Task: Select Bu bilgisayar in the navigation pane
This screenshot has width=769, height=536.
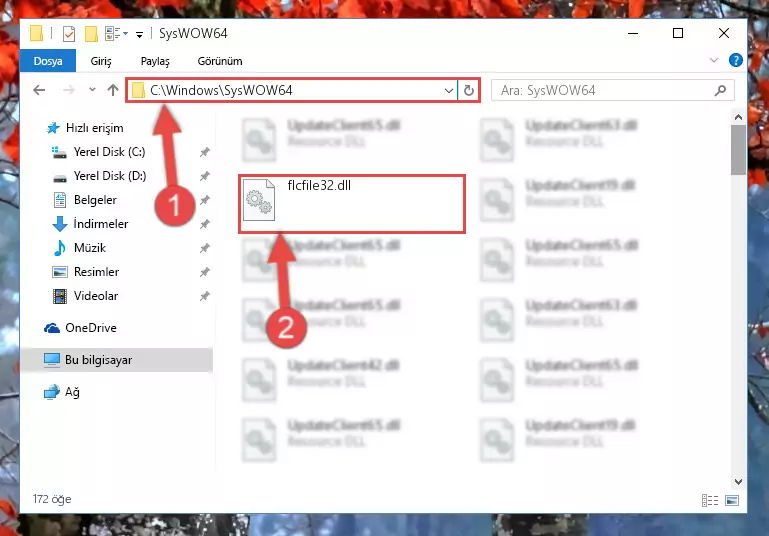Action: pyautogui.click(x=117, y=360)
